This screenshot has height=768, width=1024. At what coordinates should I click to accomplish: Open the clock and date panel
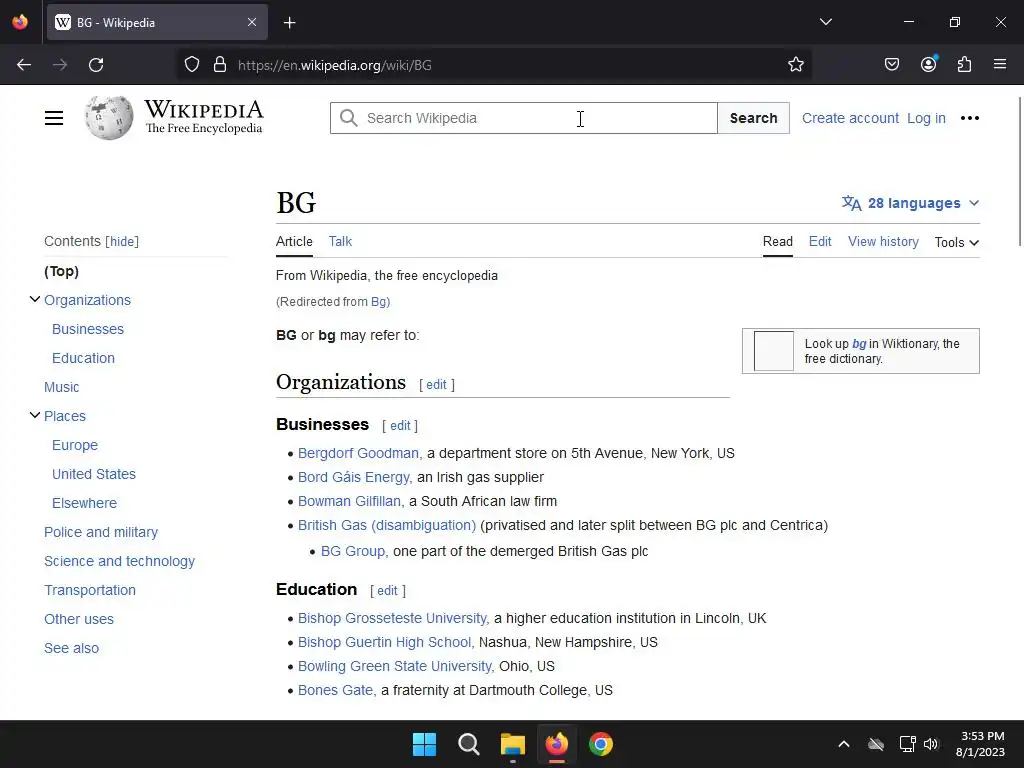tap(980, 744)
